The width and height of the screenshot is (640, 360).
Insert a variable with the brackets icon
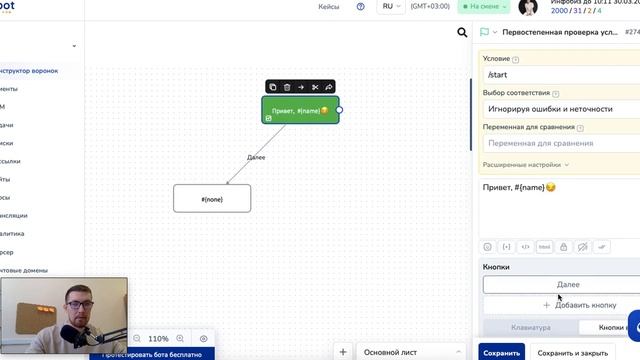click(x=506, y=247)
